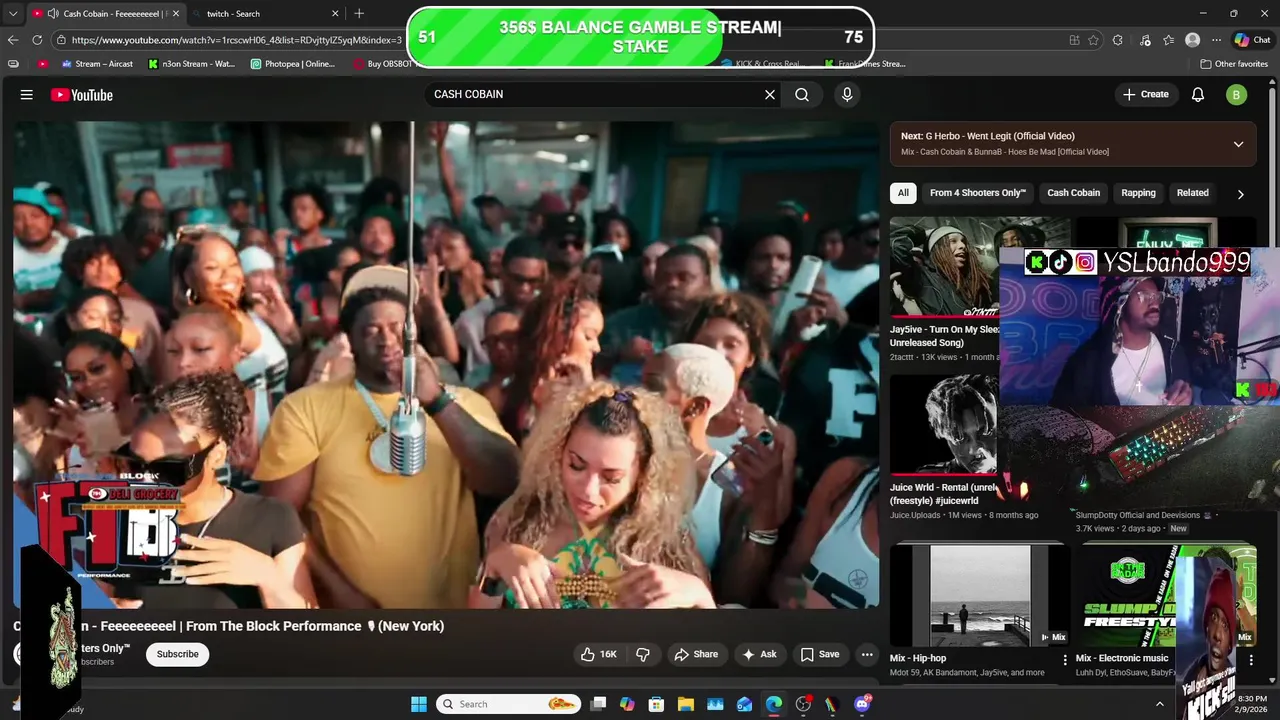Open Stream – Aircast bookmark

coord(97,64)
